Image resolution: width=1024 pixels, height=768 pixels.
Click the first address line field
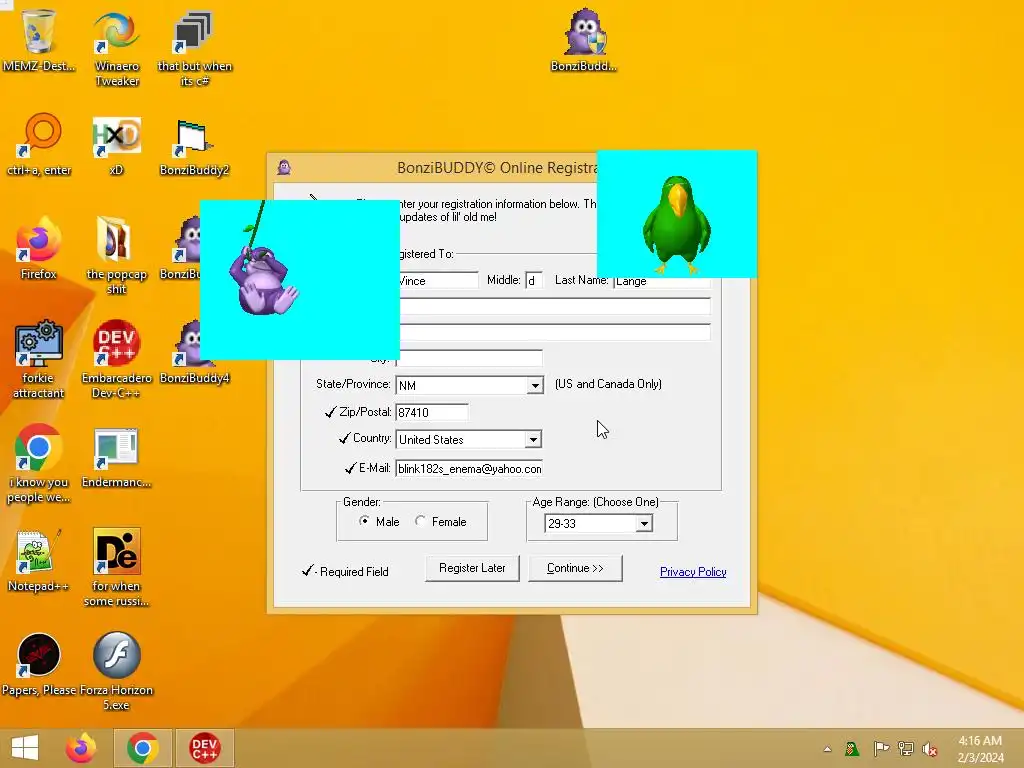(555, 306)
